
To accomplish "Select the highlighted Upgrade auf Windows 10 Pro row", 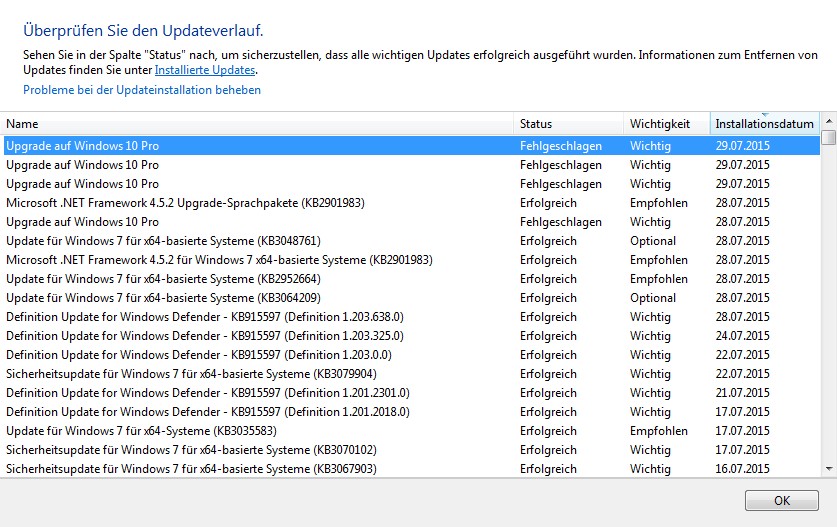I will 412,146.
